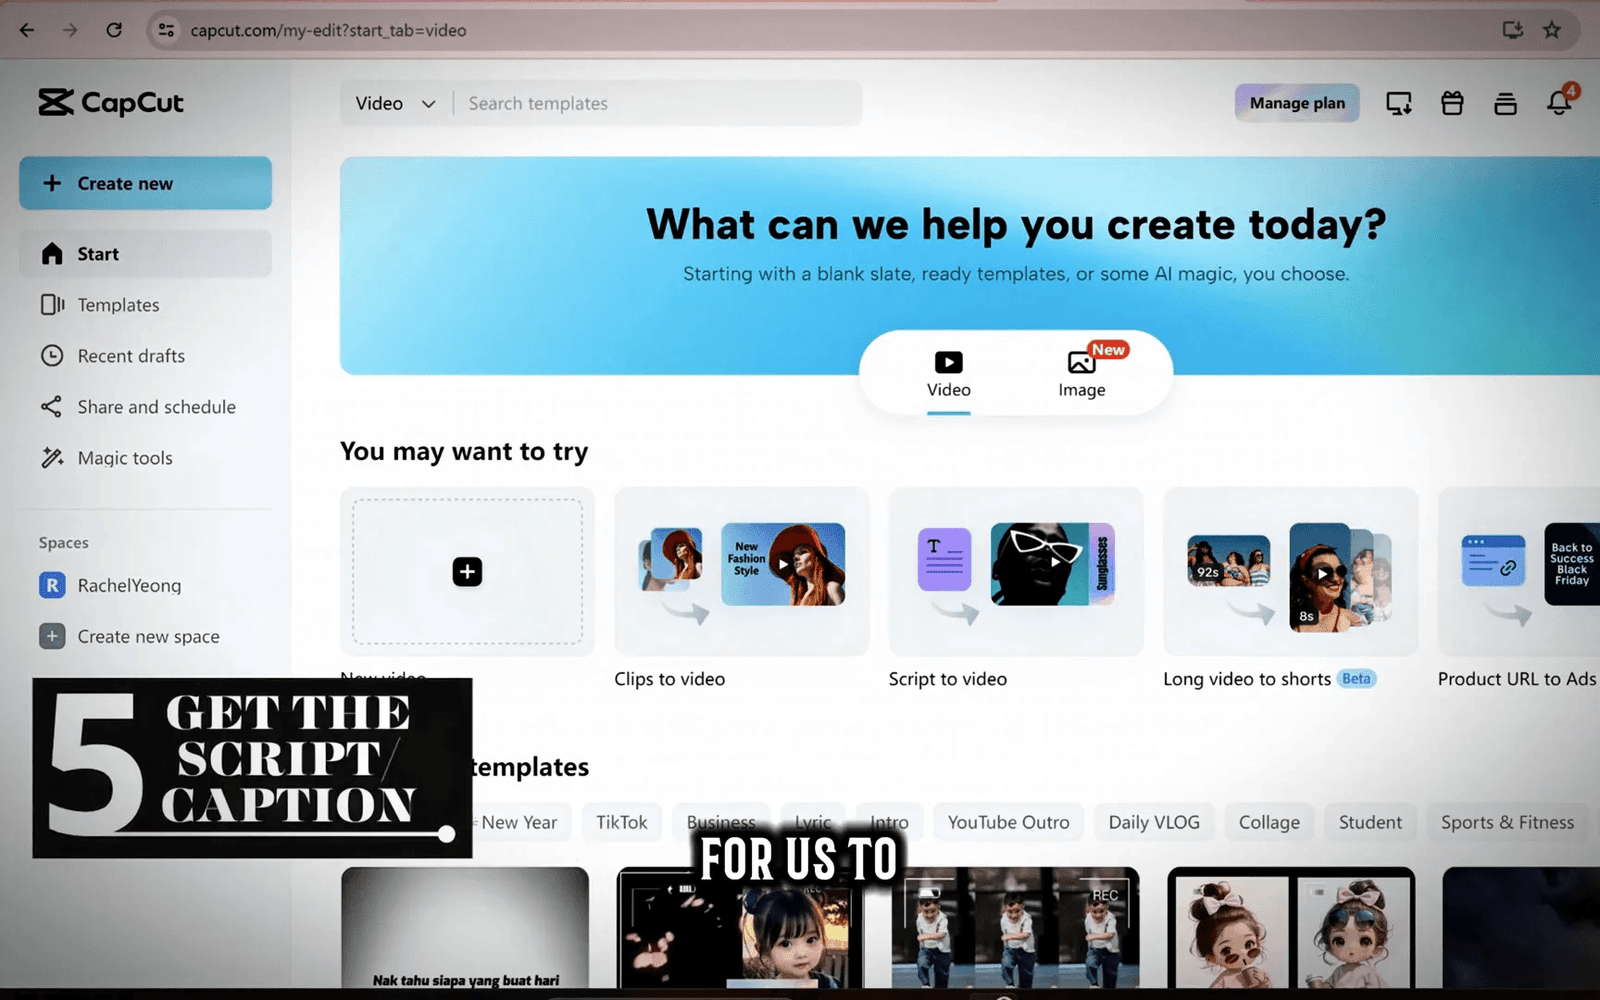Click the RachelYeong space avatar

coord(52,585)
